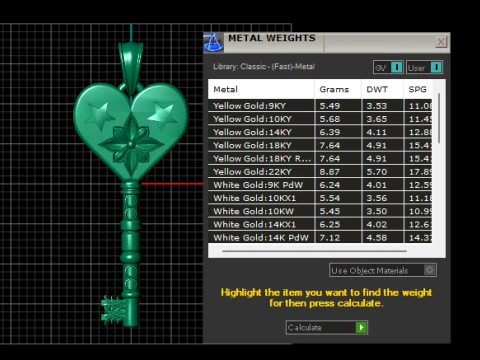The width and height of the screenshot is (480, 360).
Task: Click the key teeth at the shaft bottom
Action: pos(113,311)
